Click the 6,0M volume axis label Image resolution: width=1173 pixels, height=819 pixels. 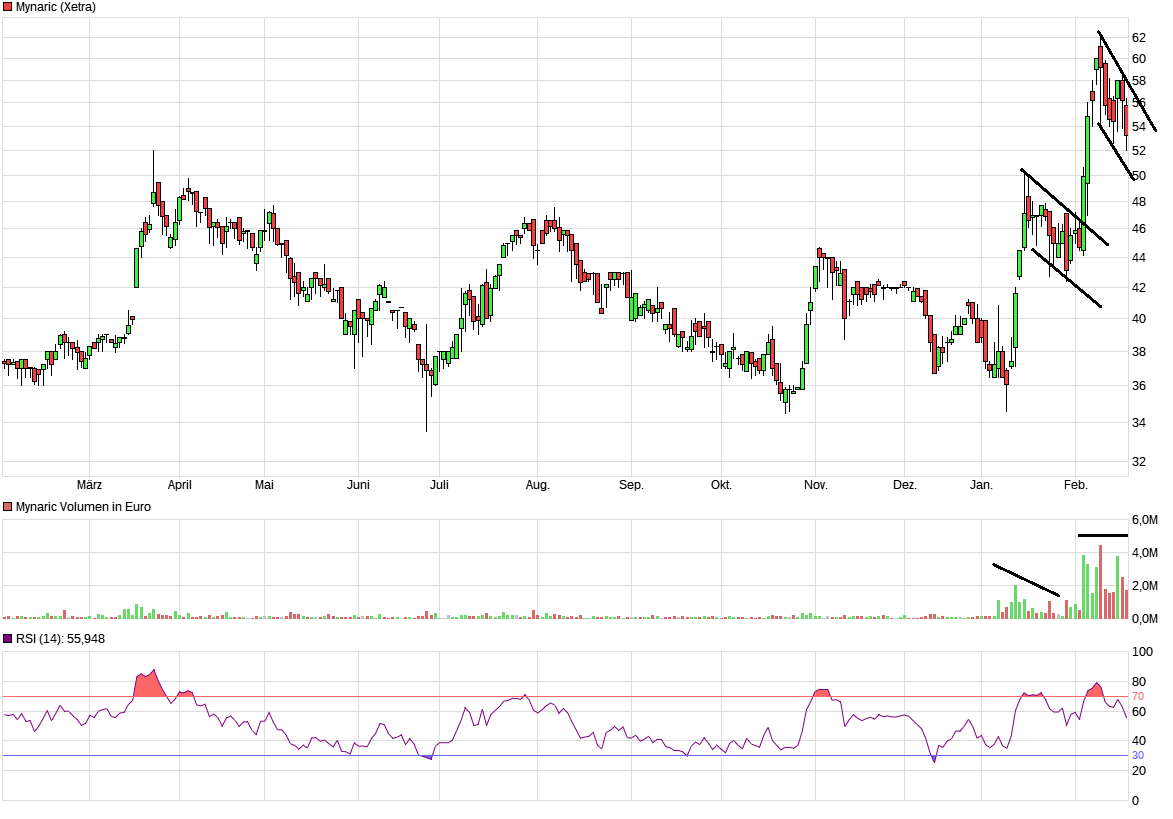[1144, 520]
